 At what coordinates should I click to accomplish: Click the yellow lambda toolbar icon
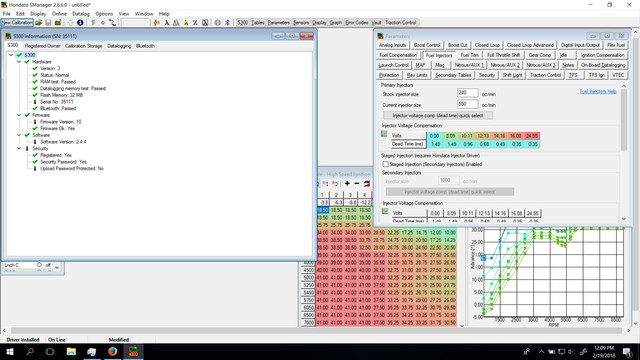186,22
